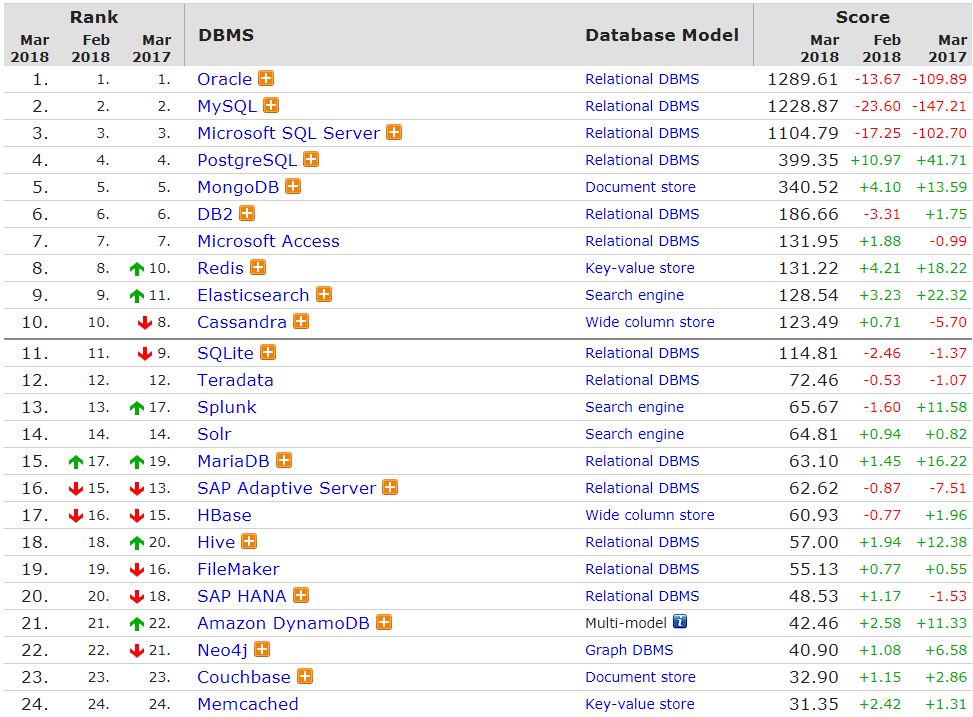This screenshot has height=717, width=973.
Task: Click the DBMS column header
Action: click(226, 35)
